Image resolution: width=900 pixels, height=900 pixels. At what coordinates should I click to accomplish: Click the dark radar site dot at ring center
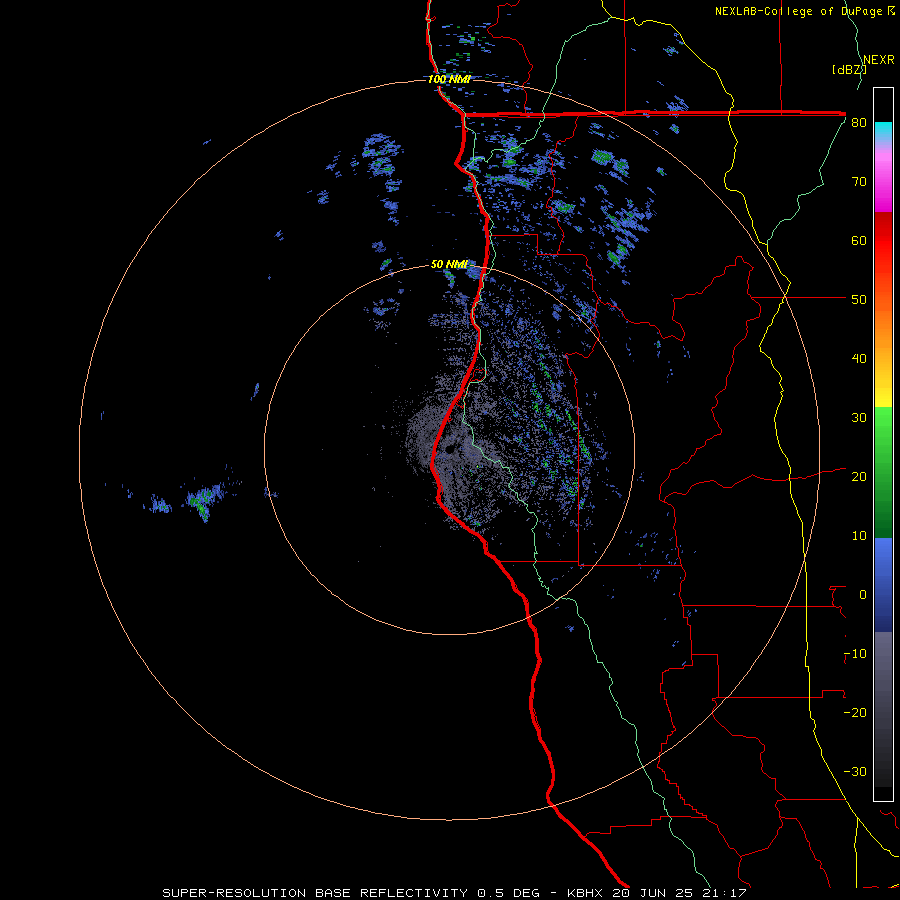(450, 449)
